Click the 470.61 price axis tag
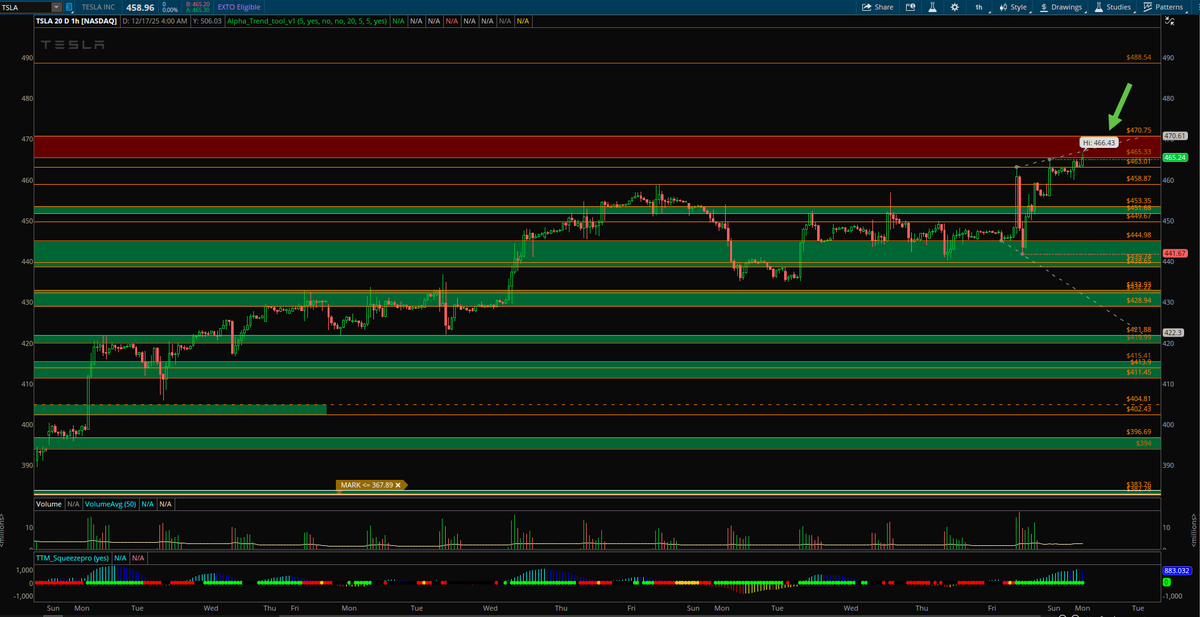The width and height of the screenshot is (1200, 617). coord(1174,135)
